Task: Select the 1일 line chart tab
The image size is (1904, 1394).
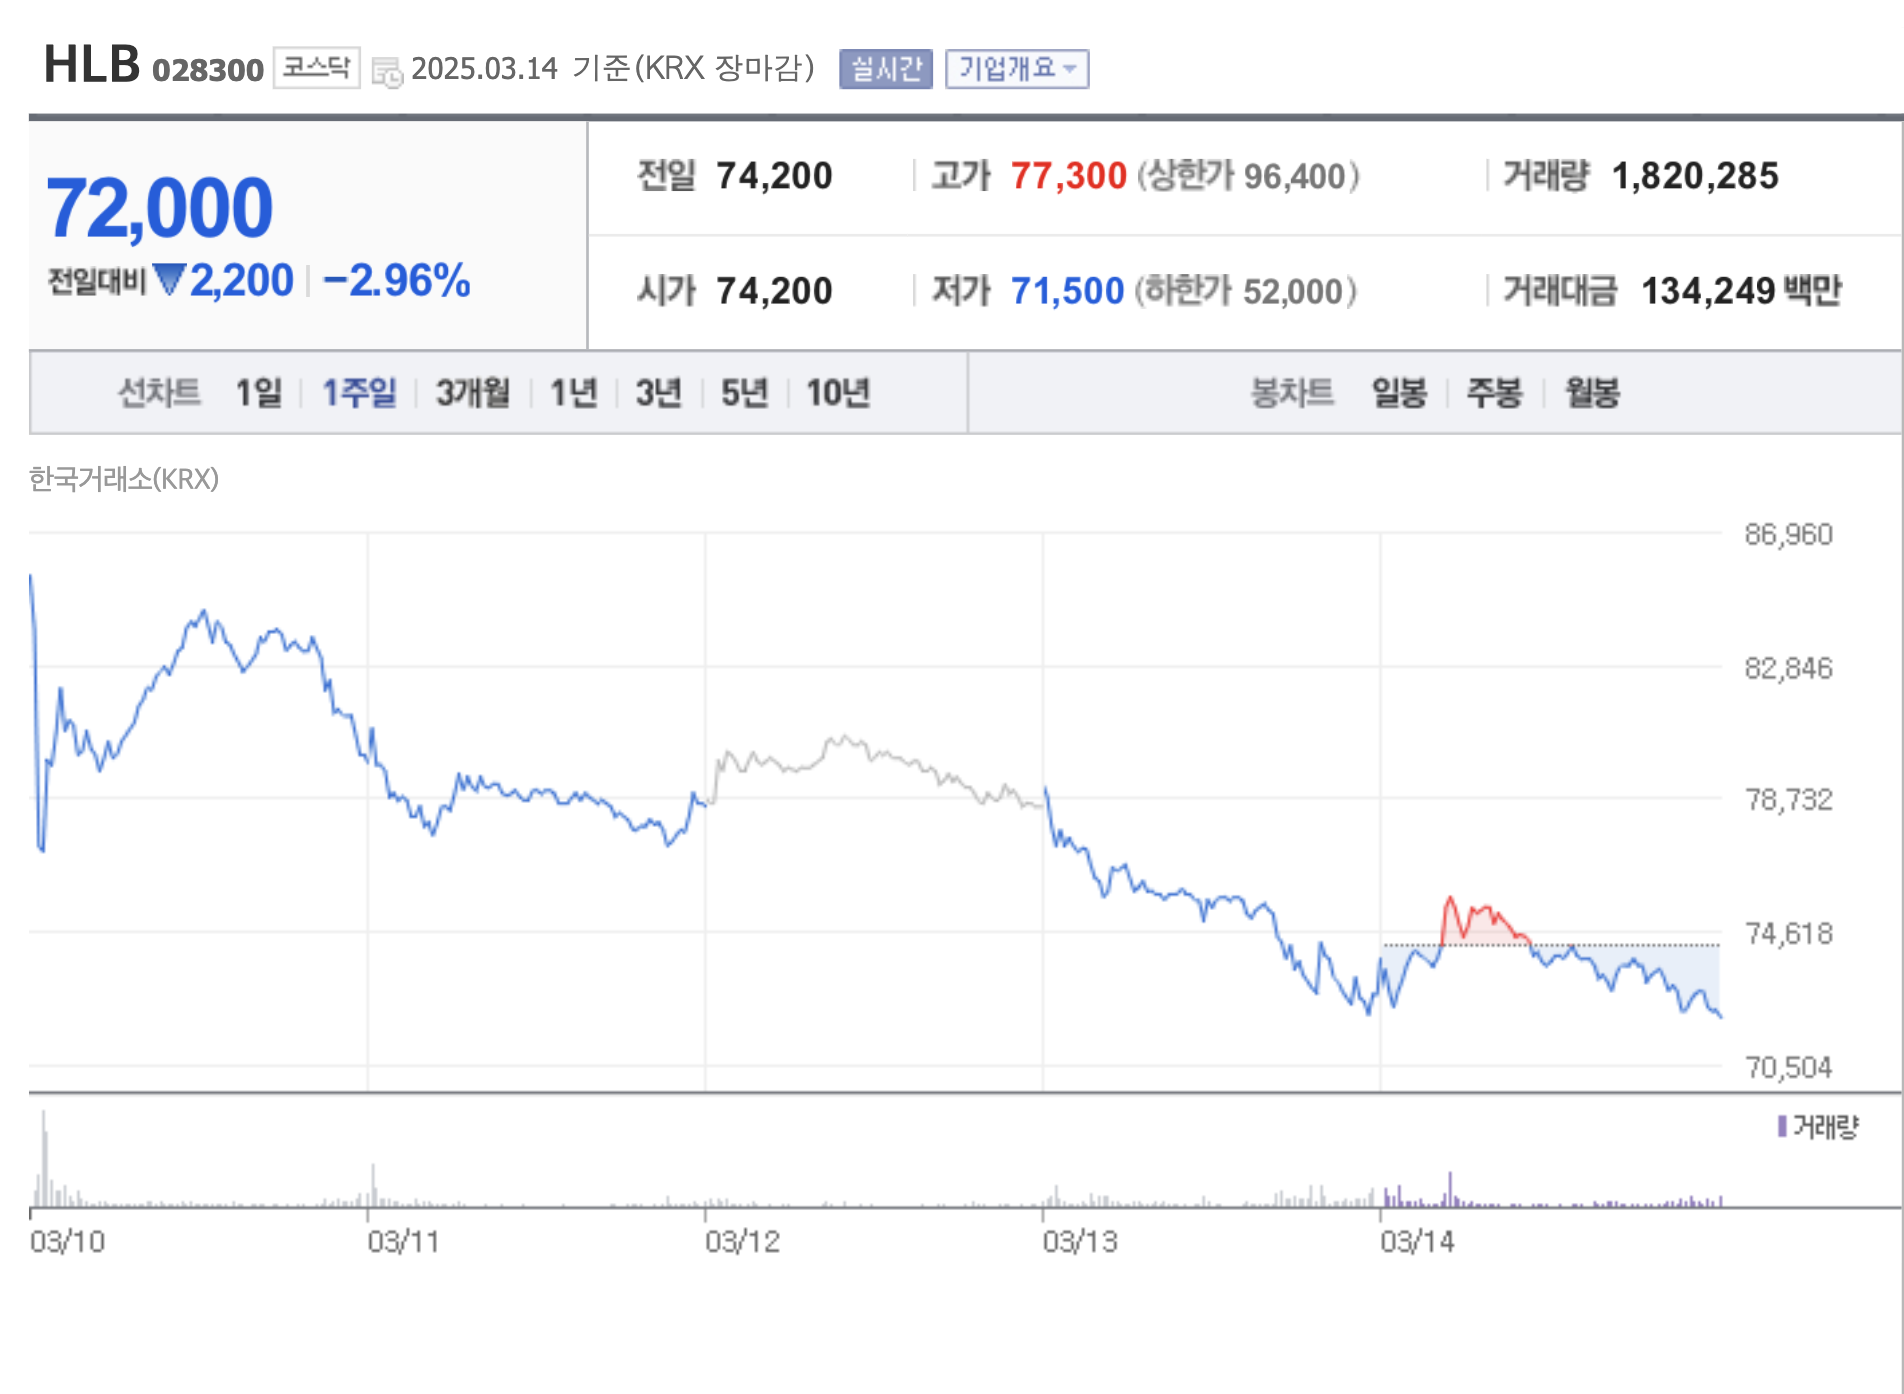Action: pos(258,392)
